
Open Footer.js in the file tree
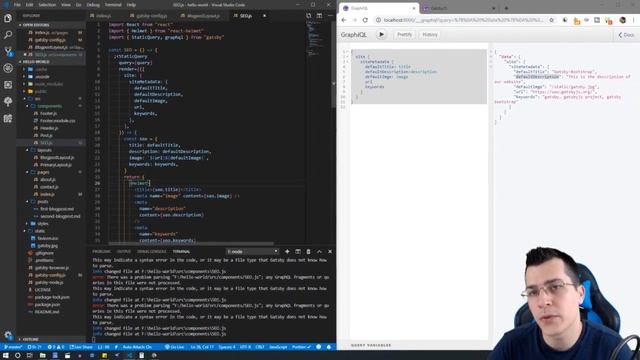[x=49, y=113]
